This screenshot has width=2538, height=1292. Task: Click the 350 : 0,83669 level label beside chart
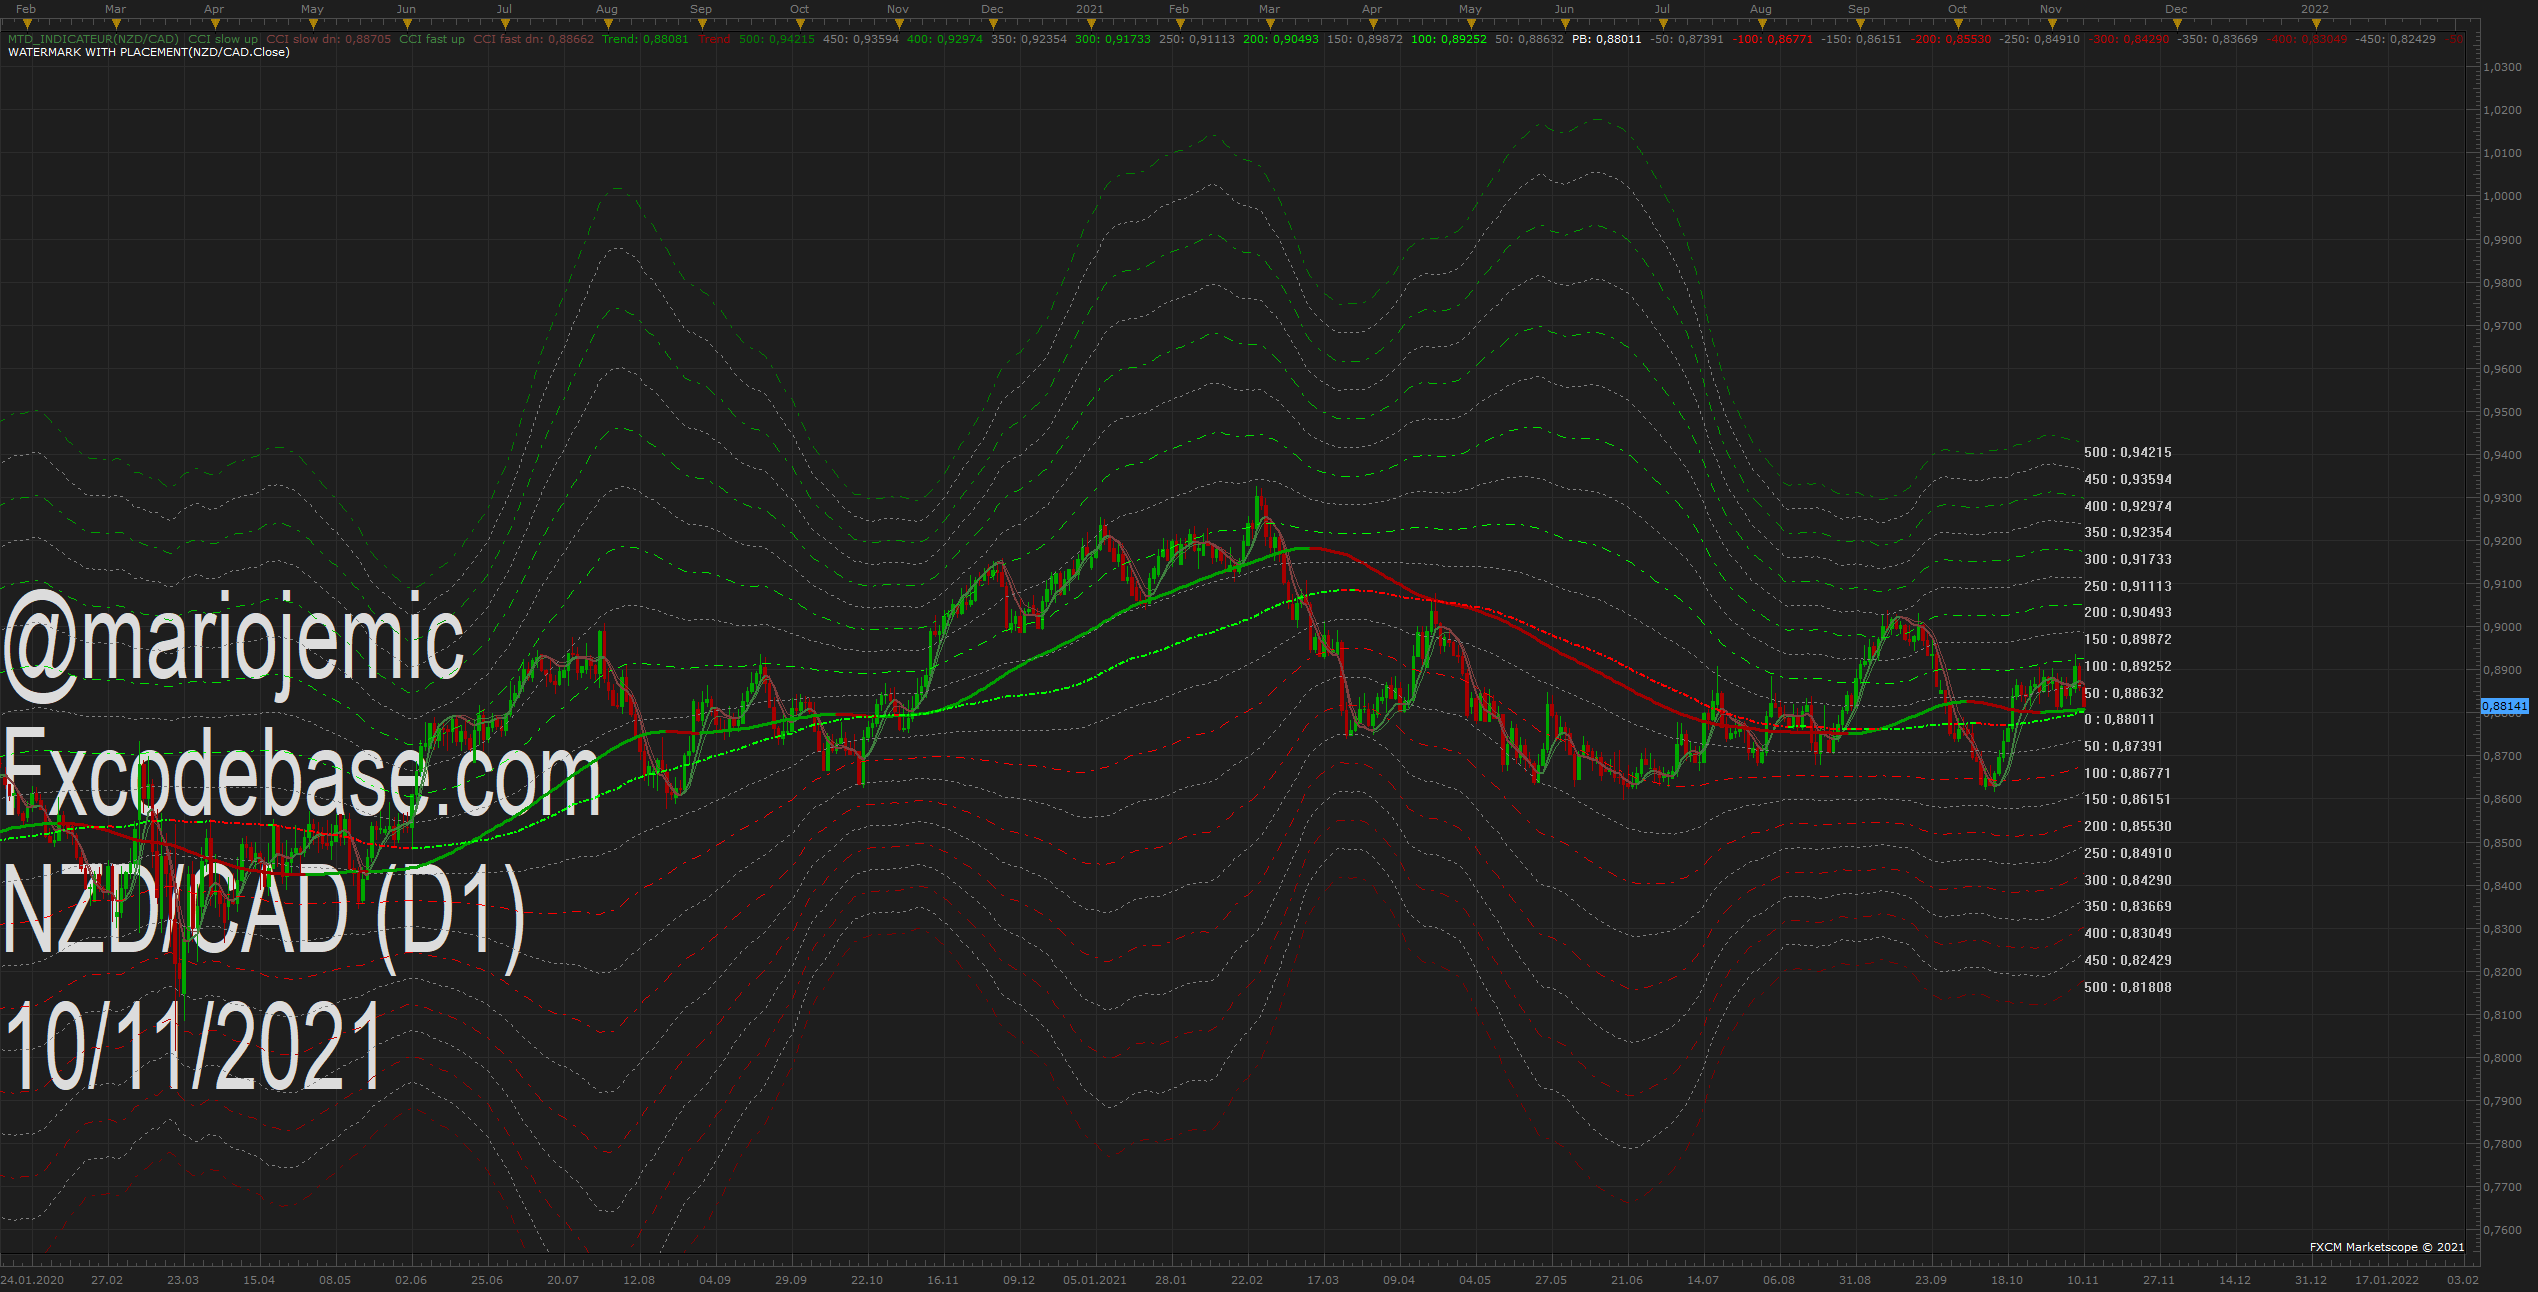(2128, 907)
